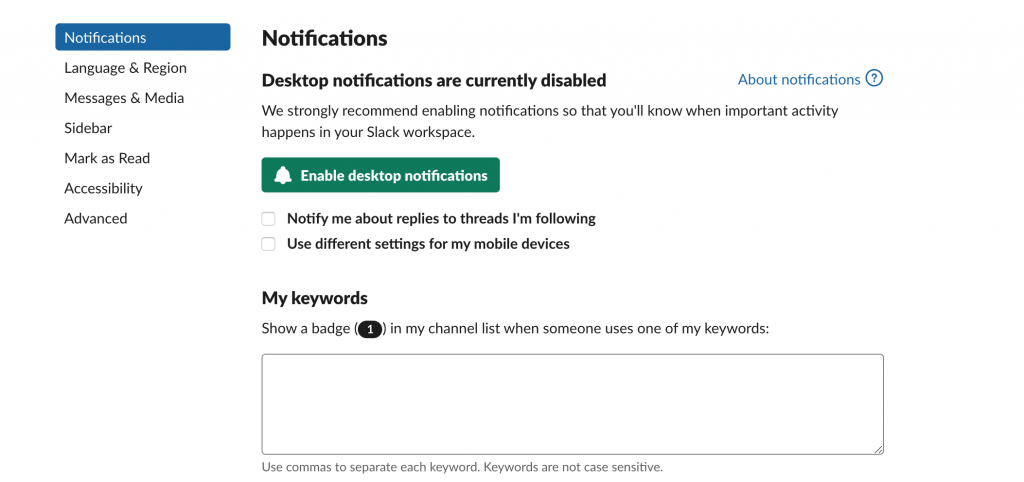The width and height of the screenshot is (1024, 482).
Task: Click the black badge icon showing 1
Action: [370, 329]
